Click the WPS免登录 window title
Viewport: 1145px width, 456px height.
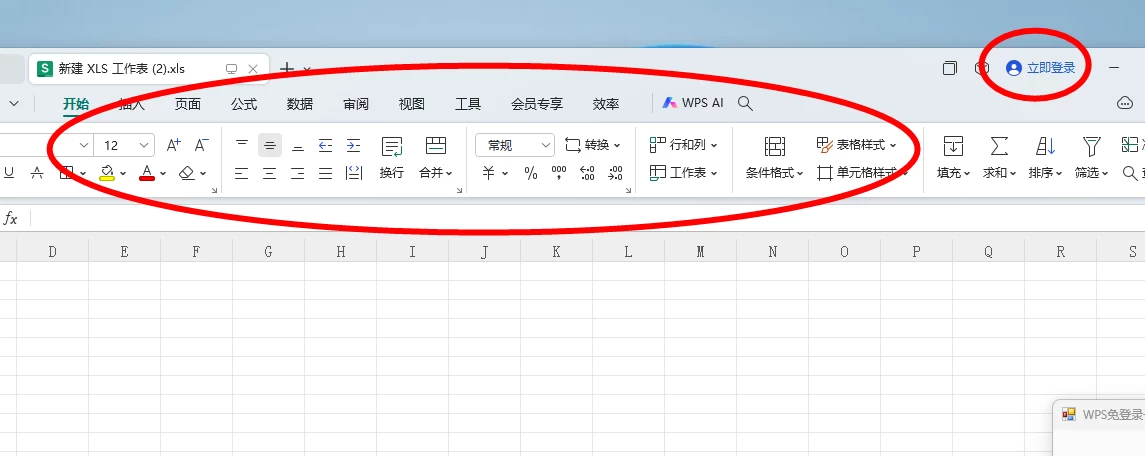pos(1112,414)
